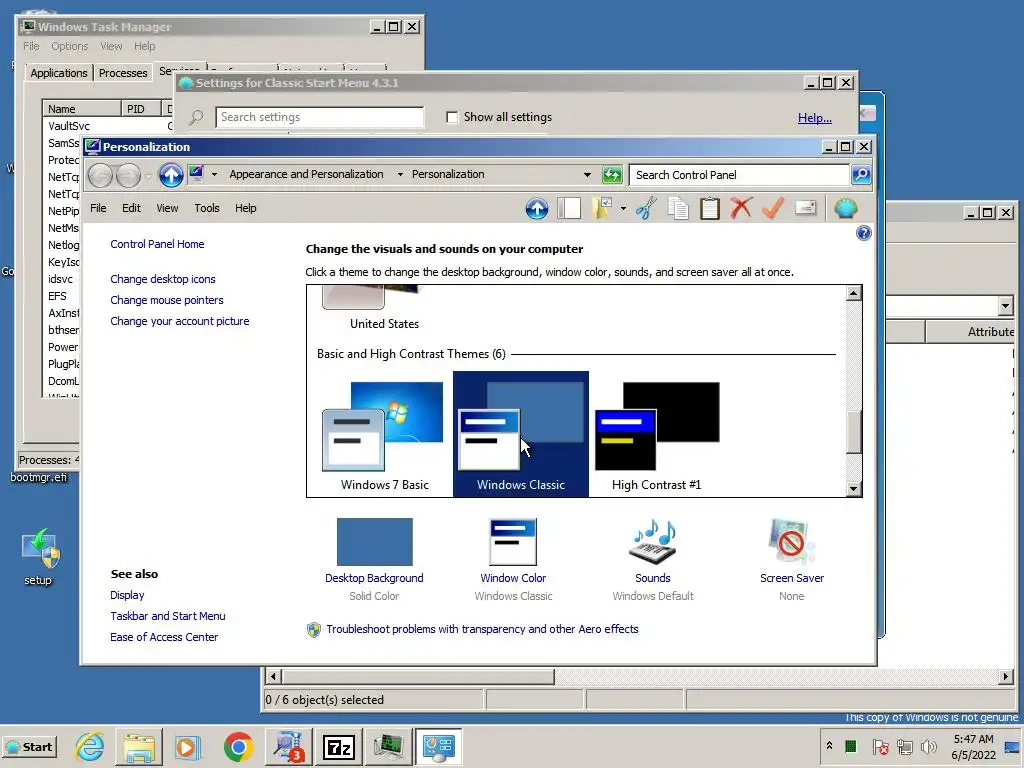Open the File menu in Personalization
Viewport: 1024px width, 768px height.
tap(98, 208)
